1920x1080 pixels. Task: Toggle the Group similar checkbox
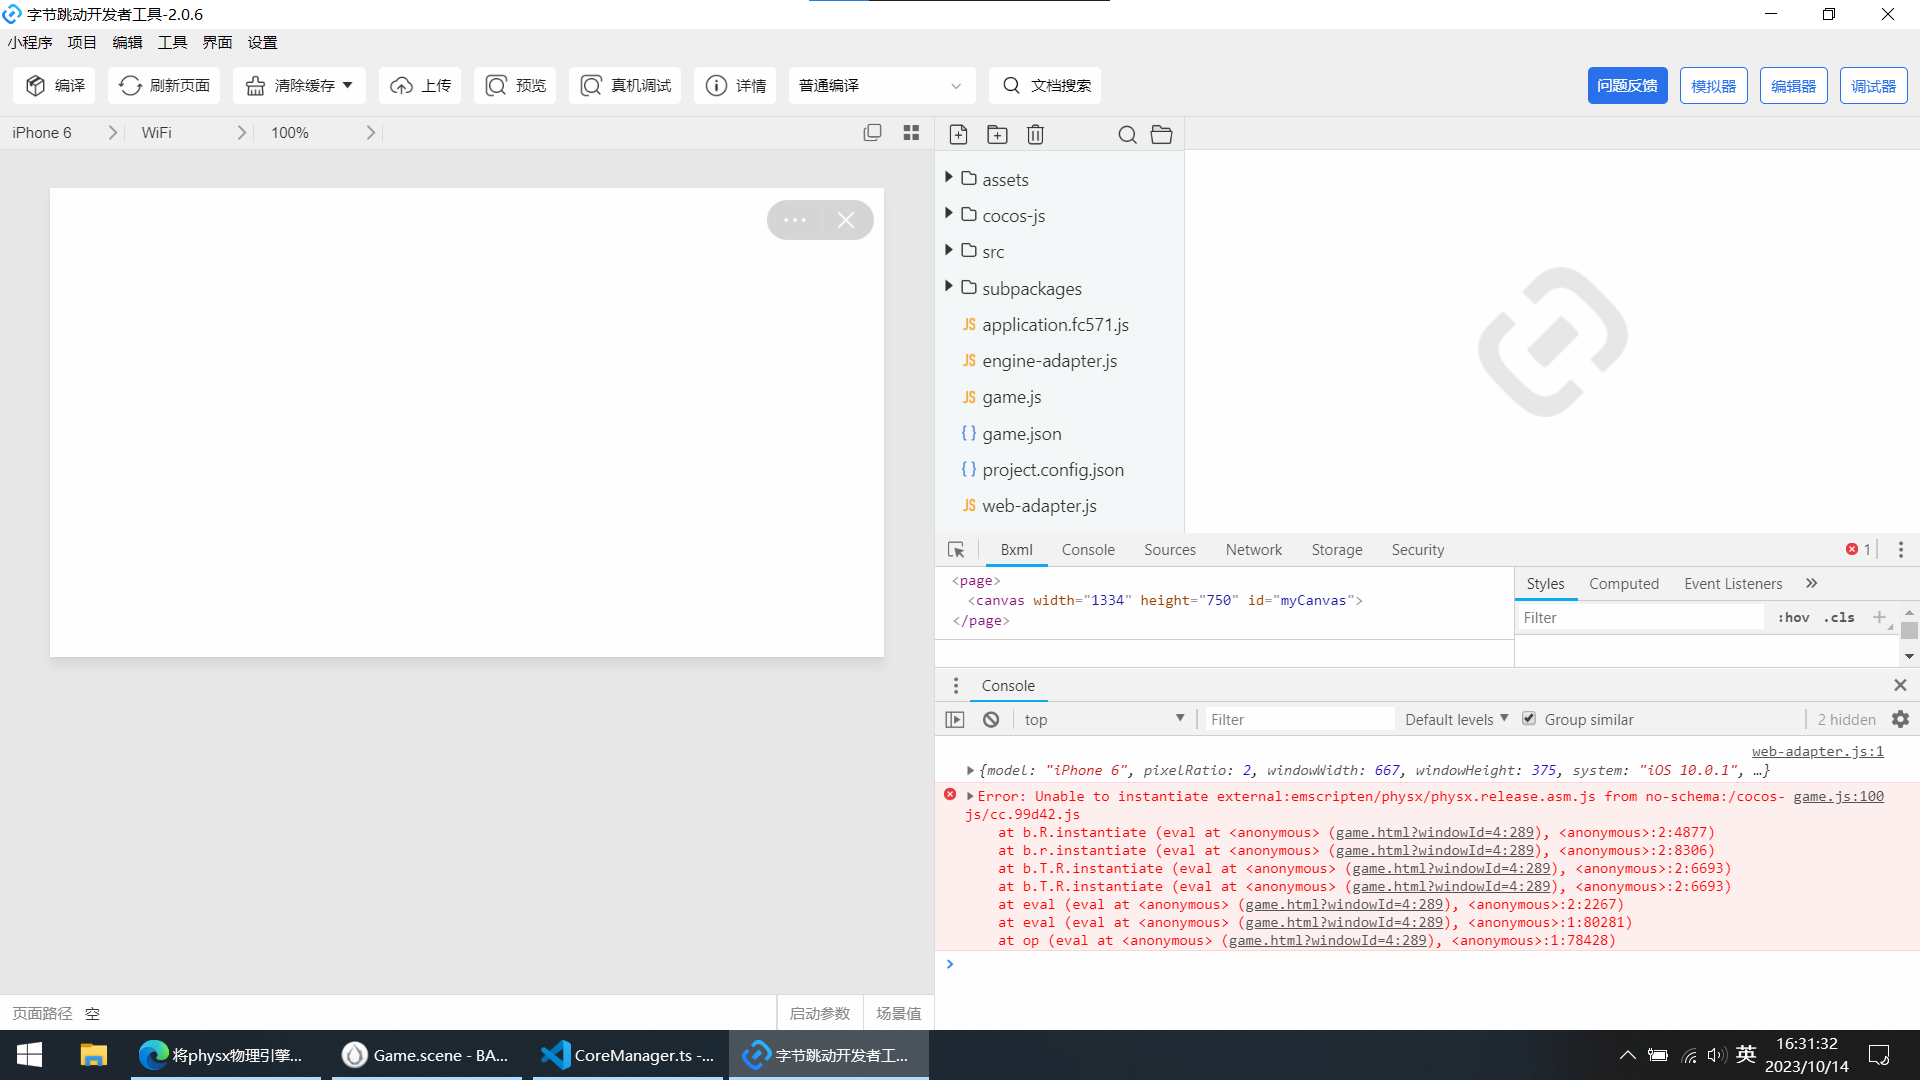click(1529, 718)
